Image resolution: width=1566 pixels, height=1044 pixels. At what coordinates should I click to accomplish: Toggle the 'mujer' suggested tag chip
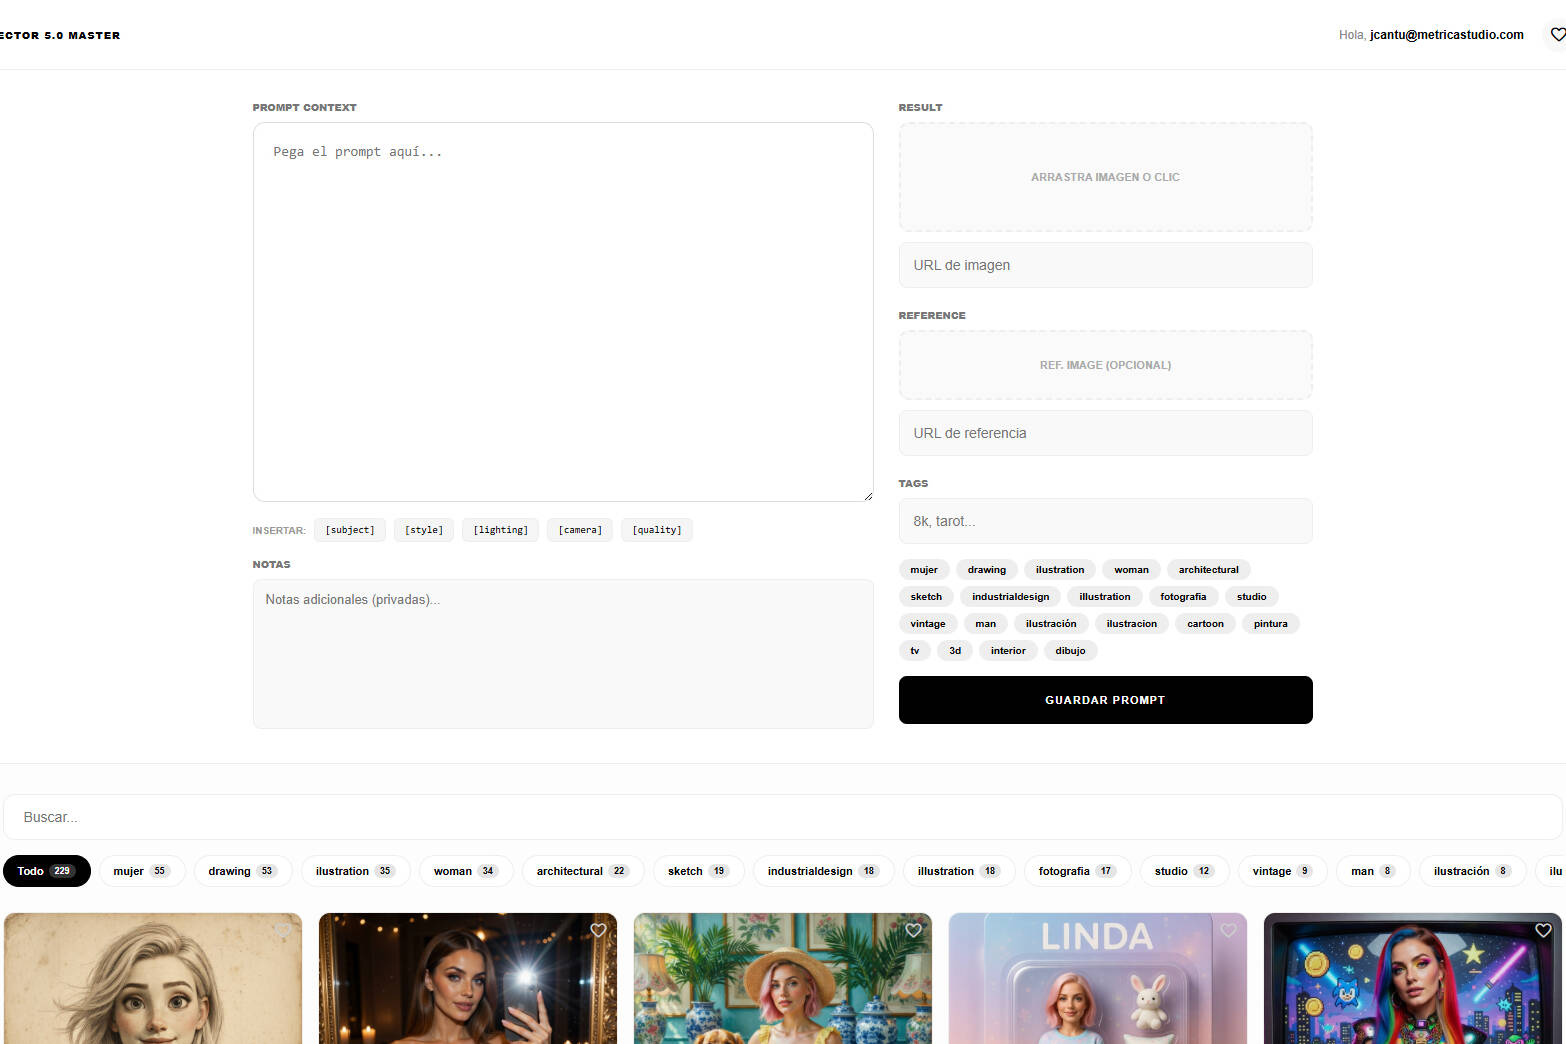923,570
